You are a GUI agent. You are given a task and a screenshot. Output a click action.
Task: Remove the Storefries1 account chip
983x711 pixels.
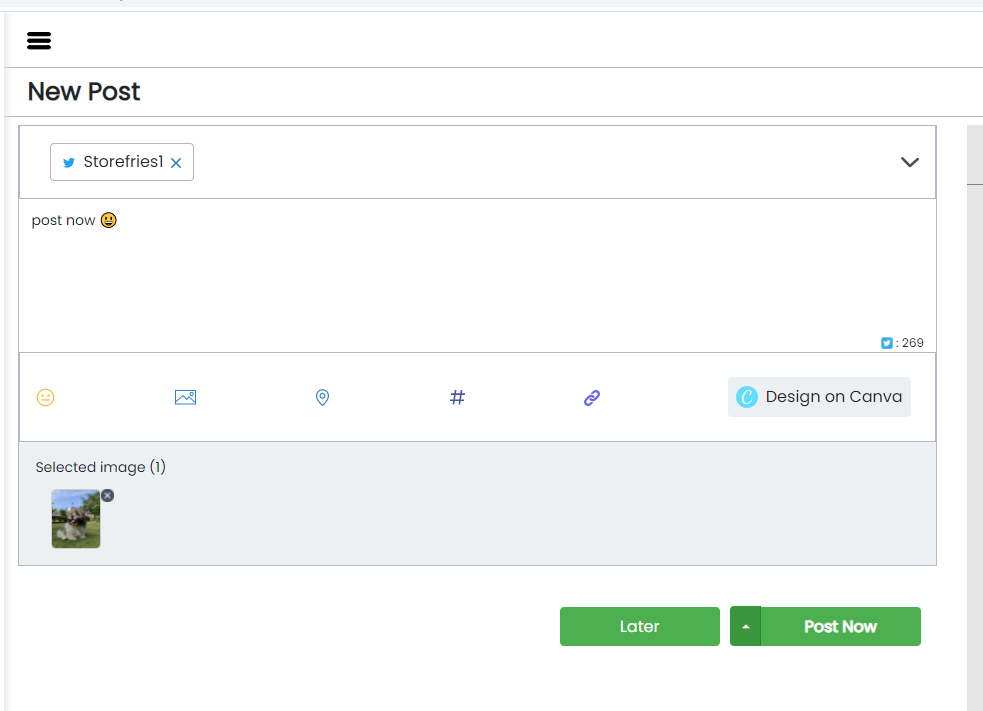pos(176,163)
